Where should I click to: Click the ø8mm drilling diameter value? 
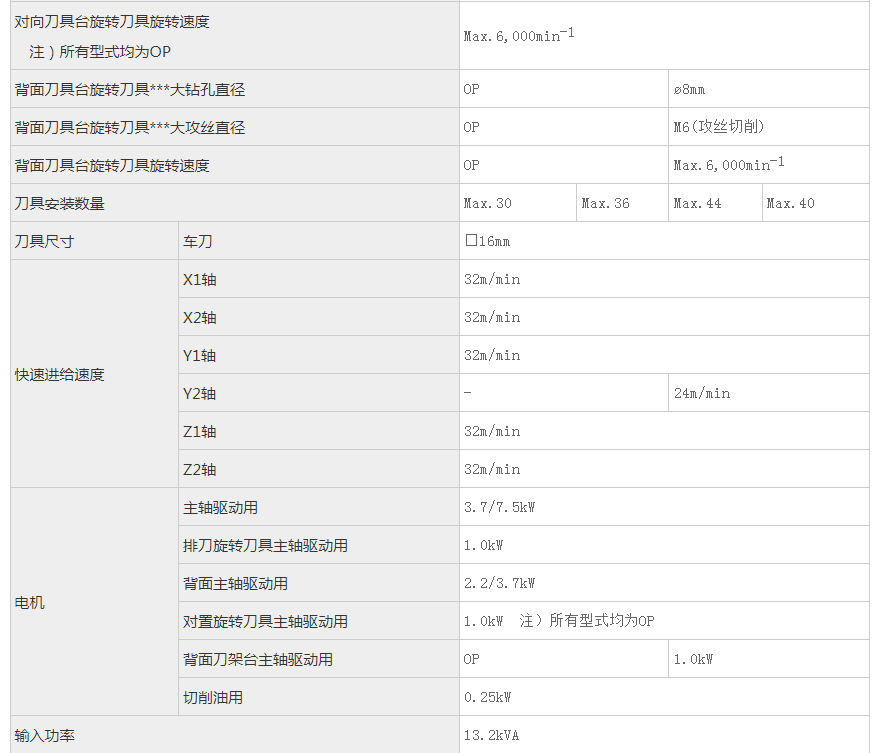pos(690,89)
